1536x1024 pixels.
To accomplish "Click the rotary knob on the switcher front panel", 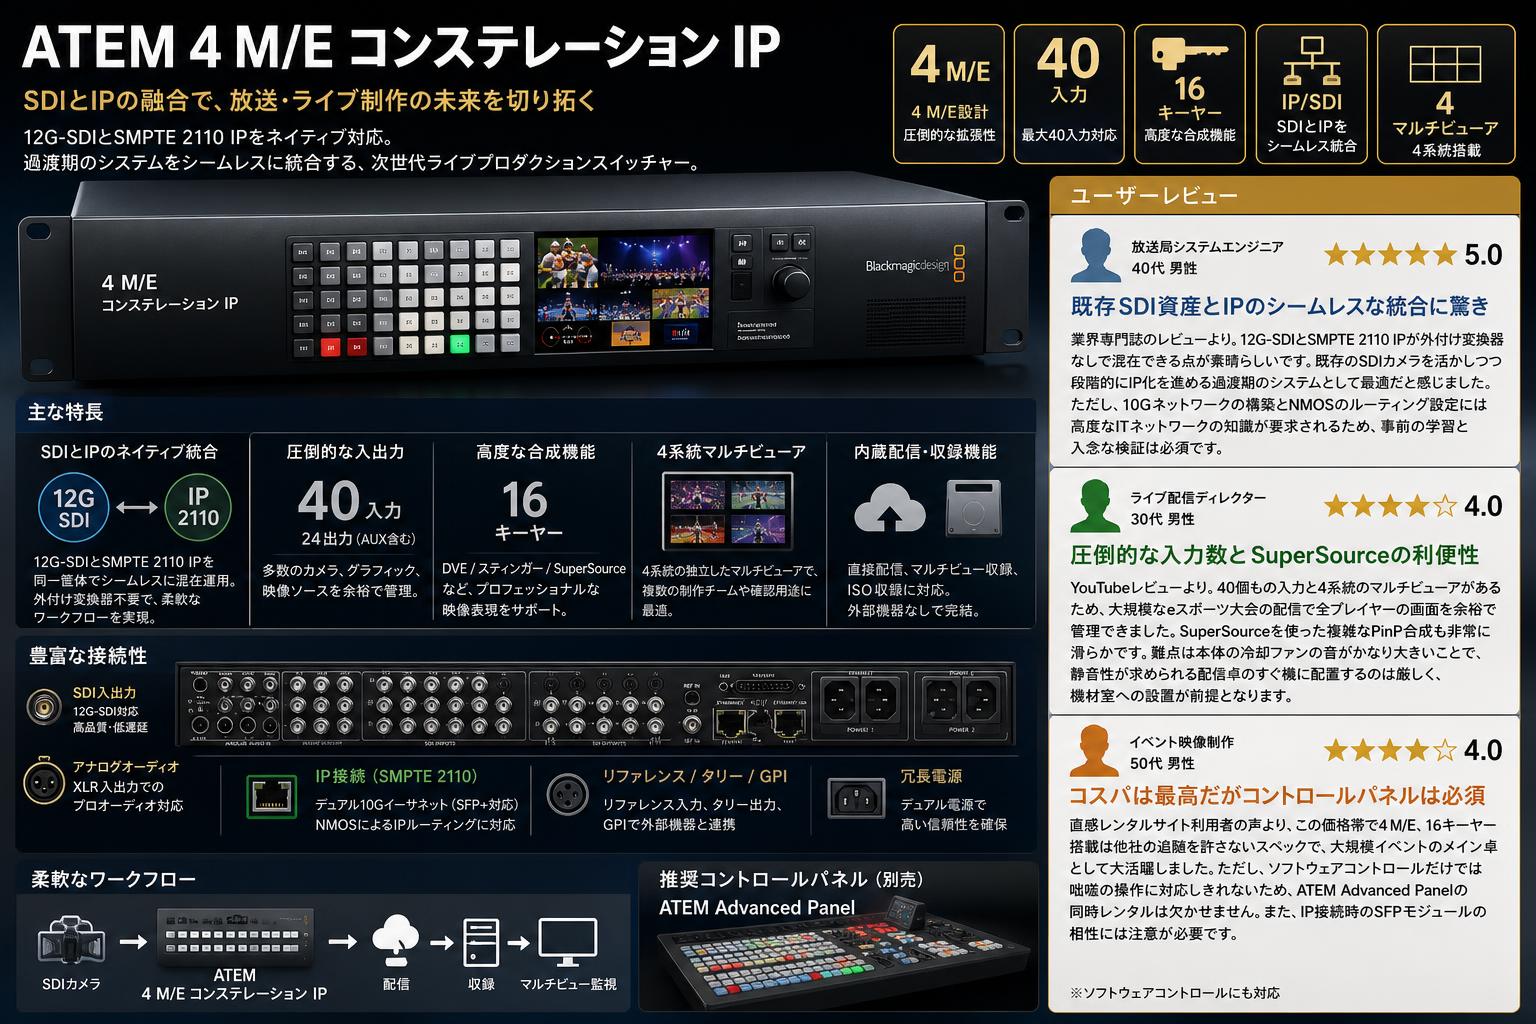I will 792,282.
